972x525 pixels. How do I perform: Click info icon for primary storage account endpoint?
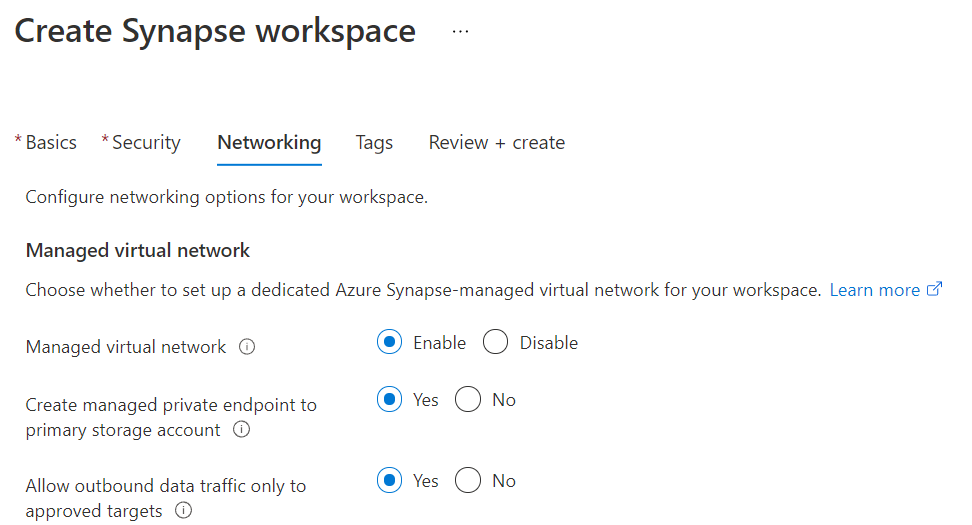[x=241, y=430]
